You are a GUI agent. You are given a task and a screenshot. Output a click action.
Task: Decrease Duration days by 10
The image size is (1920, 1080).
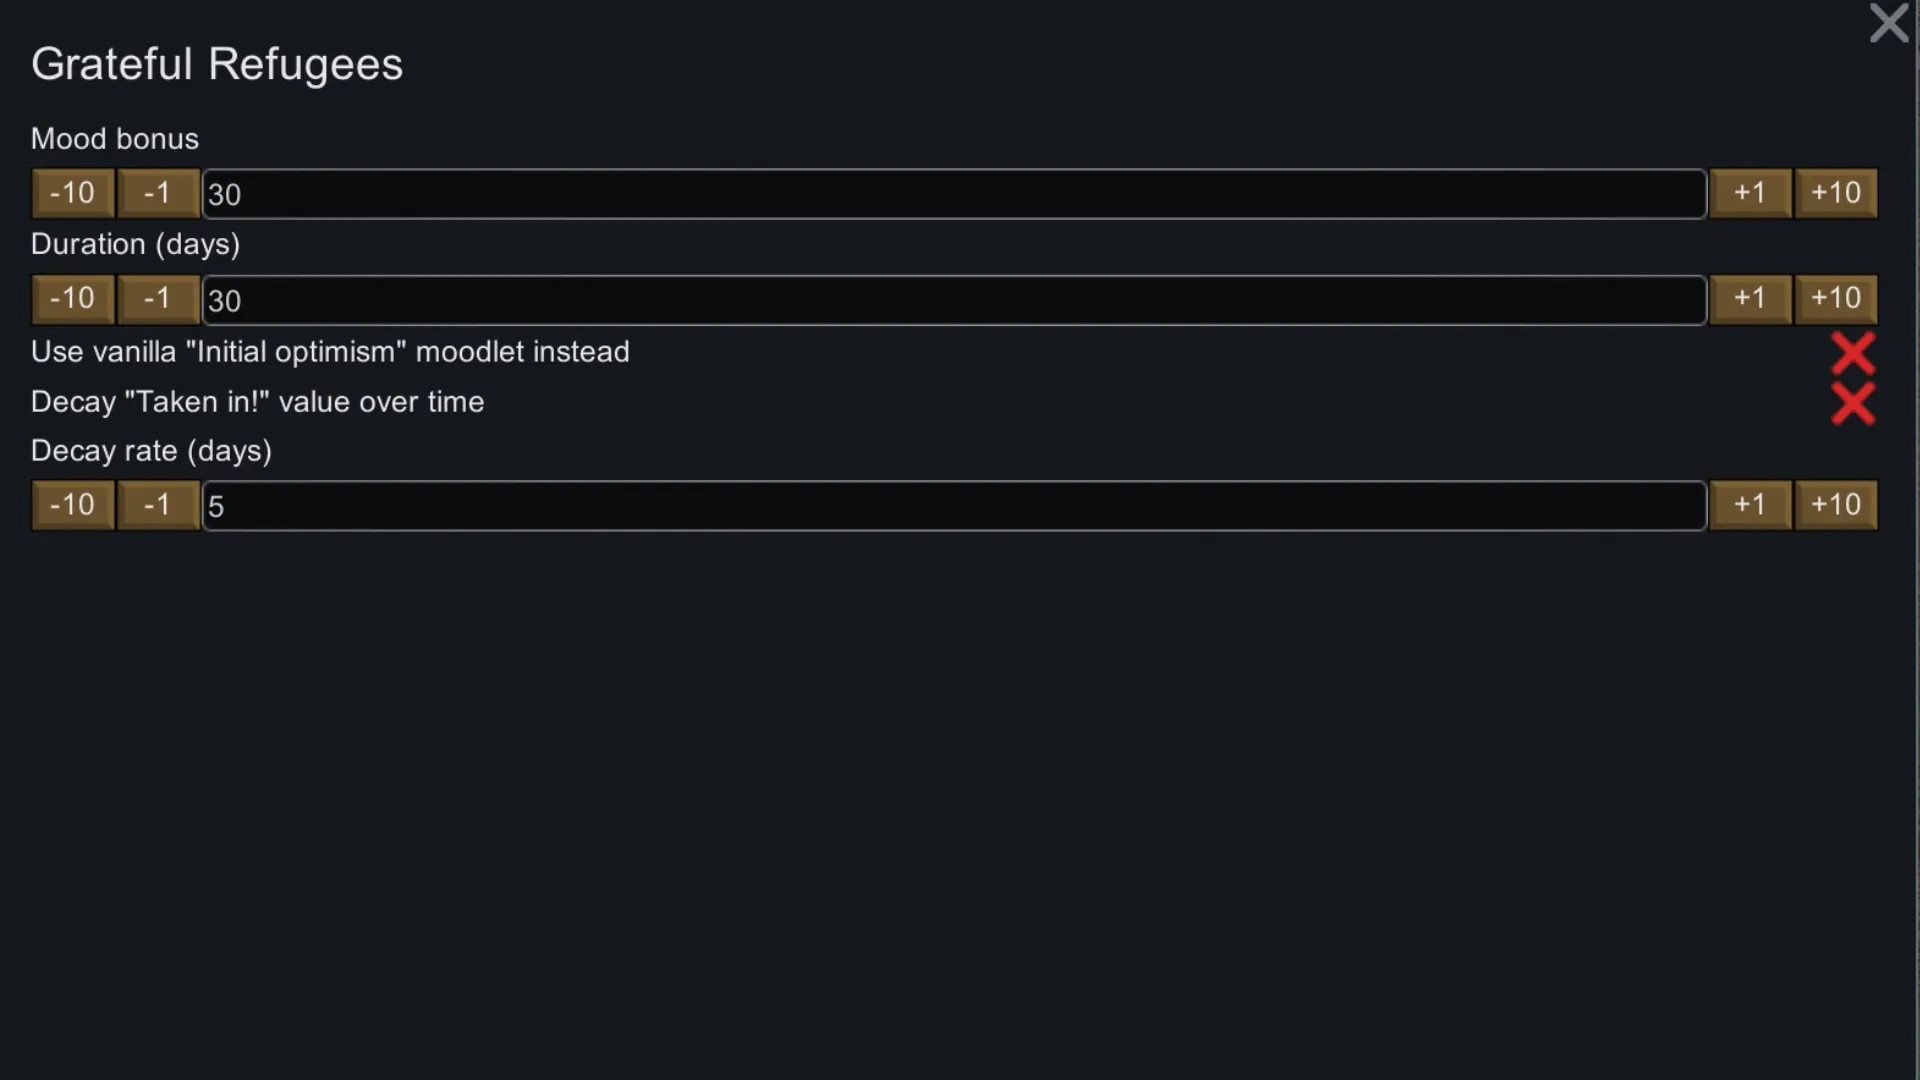(x=73, y=299)
